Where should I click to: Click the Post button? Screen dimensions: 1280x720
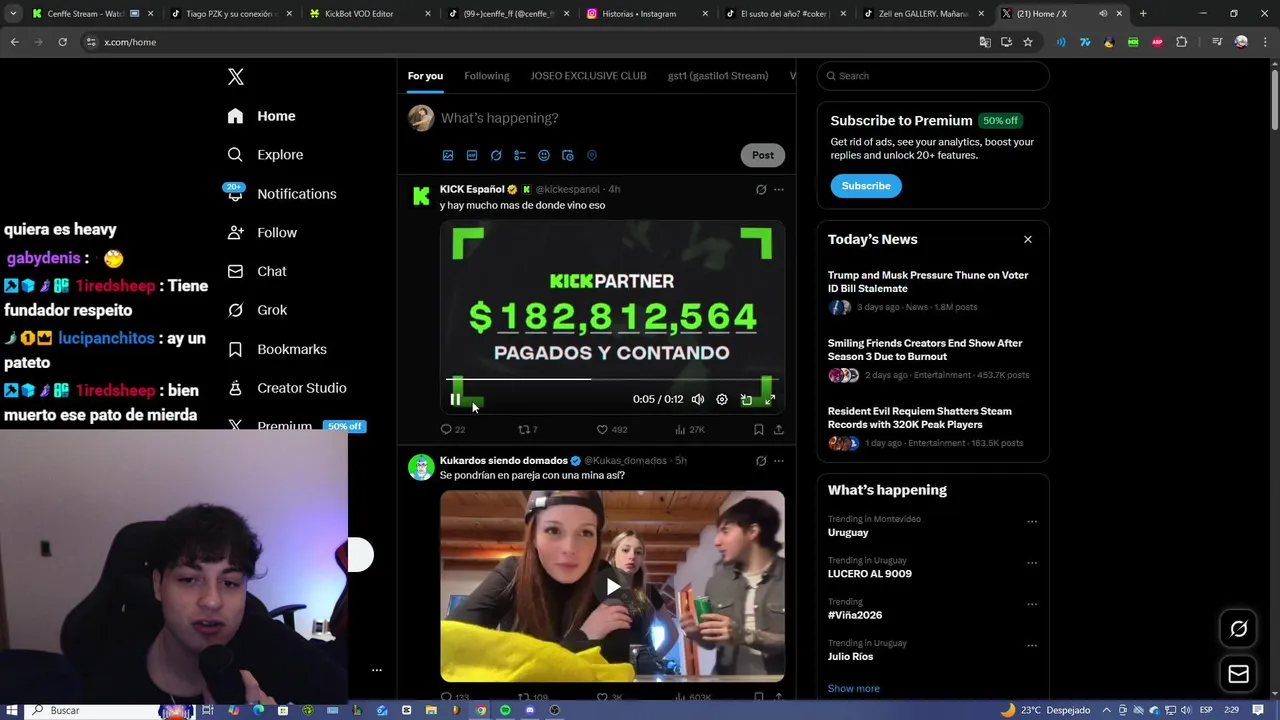point(763,155)
